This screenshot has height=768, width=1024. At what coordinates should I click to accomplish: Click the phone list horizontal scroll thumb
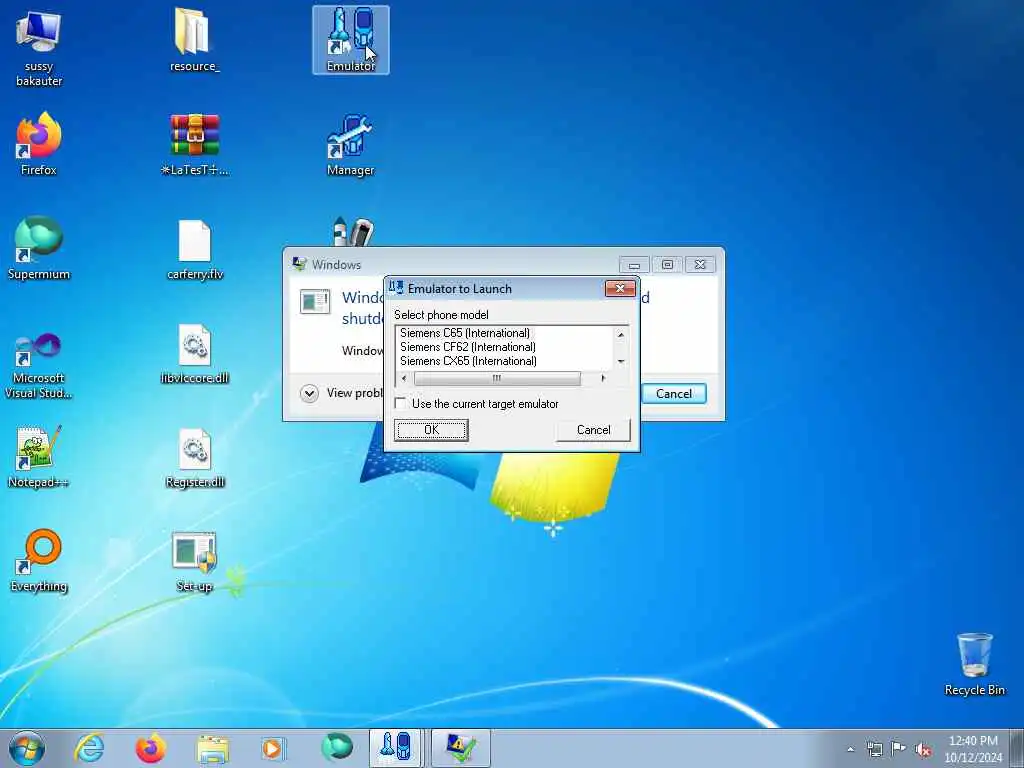(497, 378)
